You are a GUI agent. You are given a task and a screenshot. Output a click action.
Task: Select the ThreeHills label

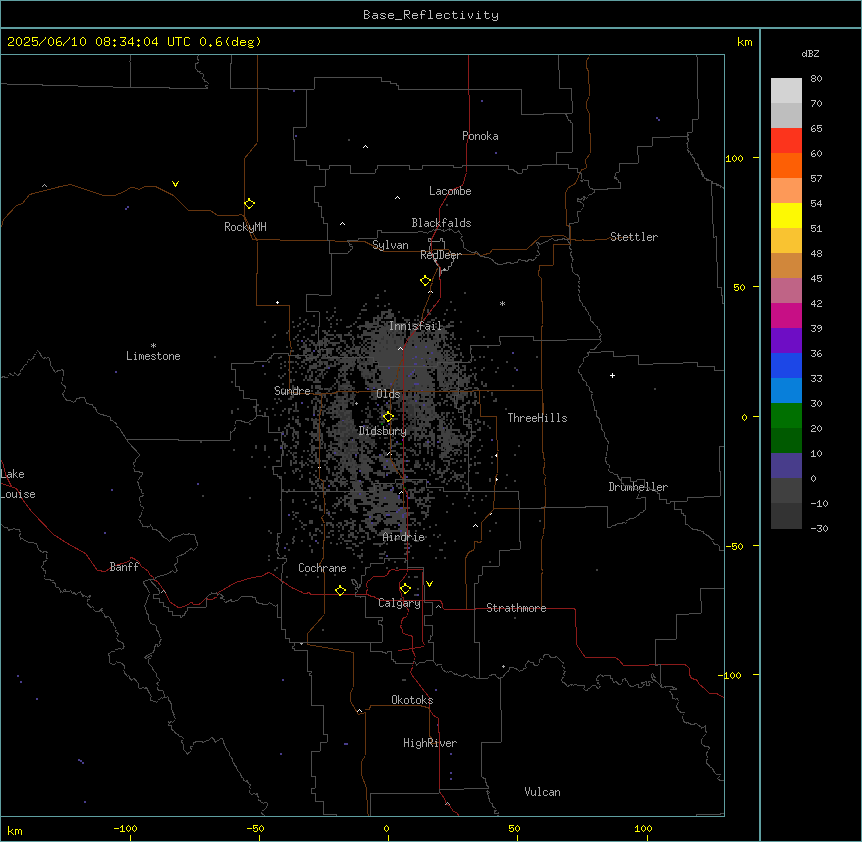pyautogui.click(x=538, y=418)
